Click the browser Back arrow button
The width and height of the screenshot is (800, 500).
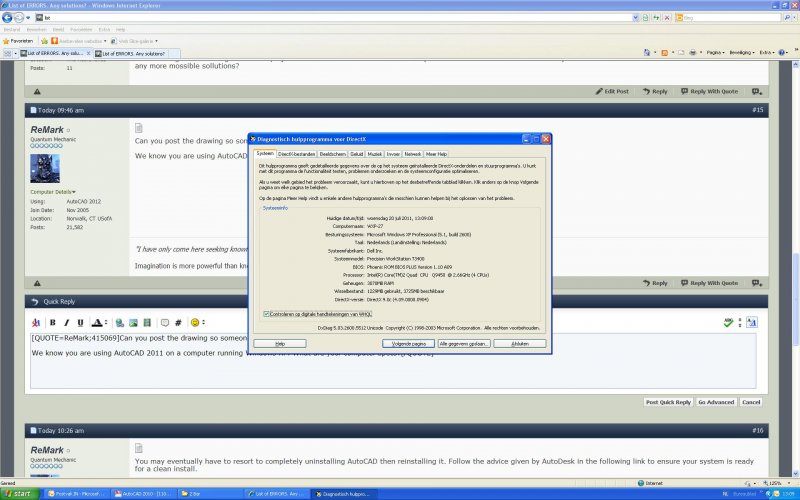[x=7, y=17]
